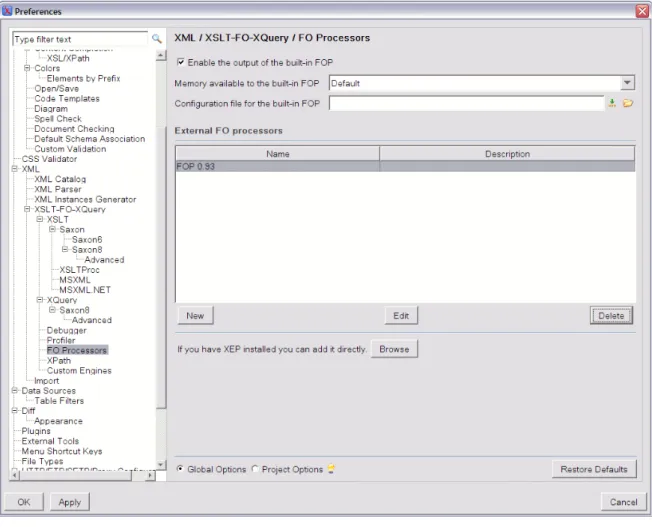This screenshot has height=527, width=652.
Task: Toggle Enable the output of the built-in FOP
Action: click(181, 62)
